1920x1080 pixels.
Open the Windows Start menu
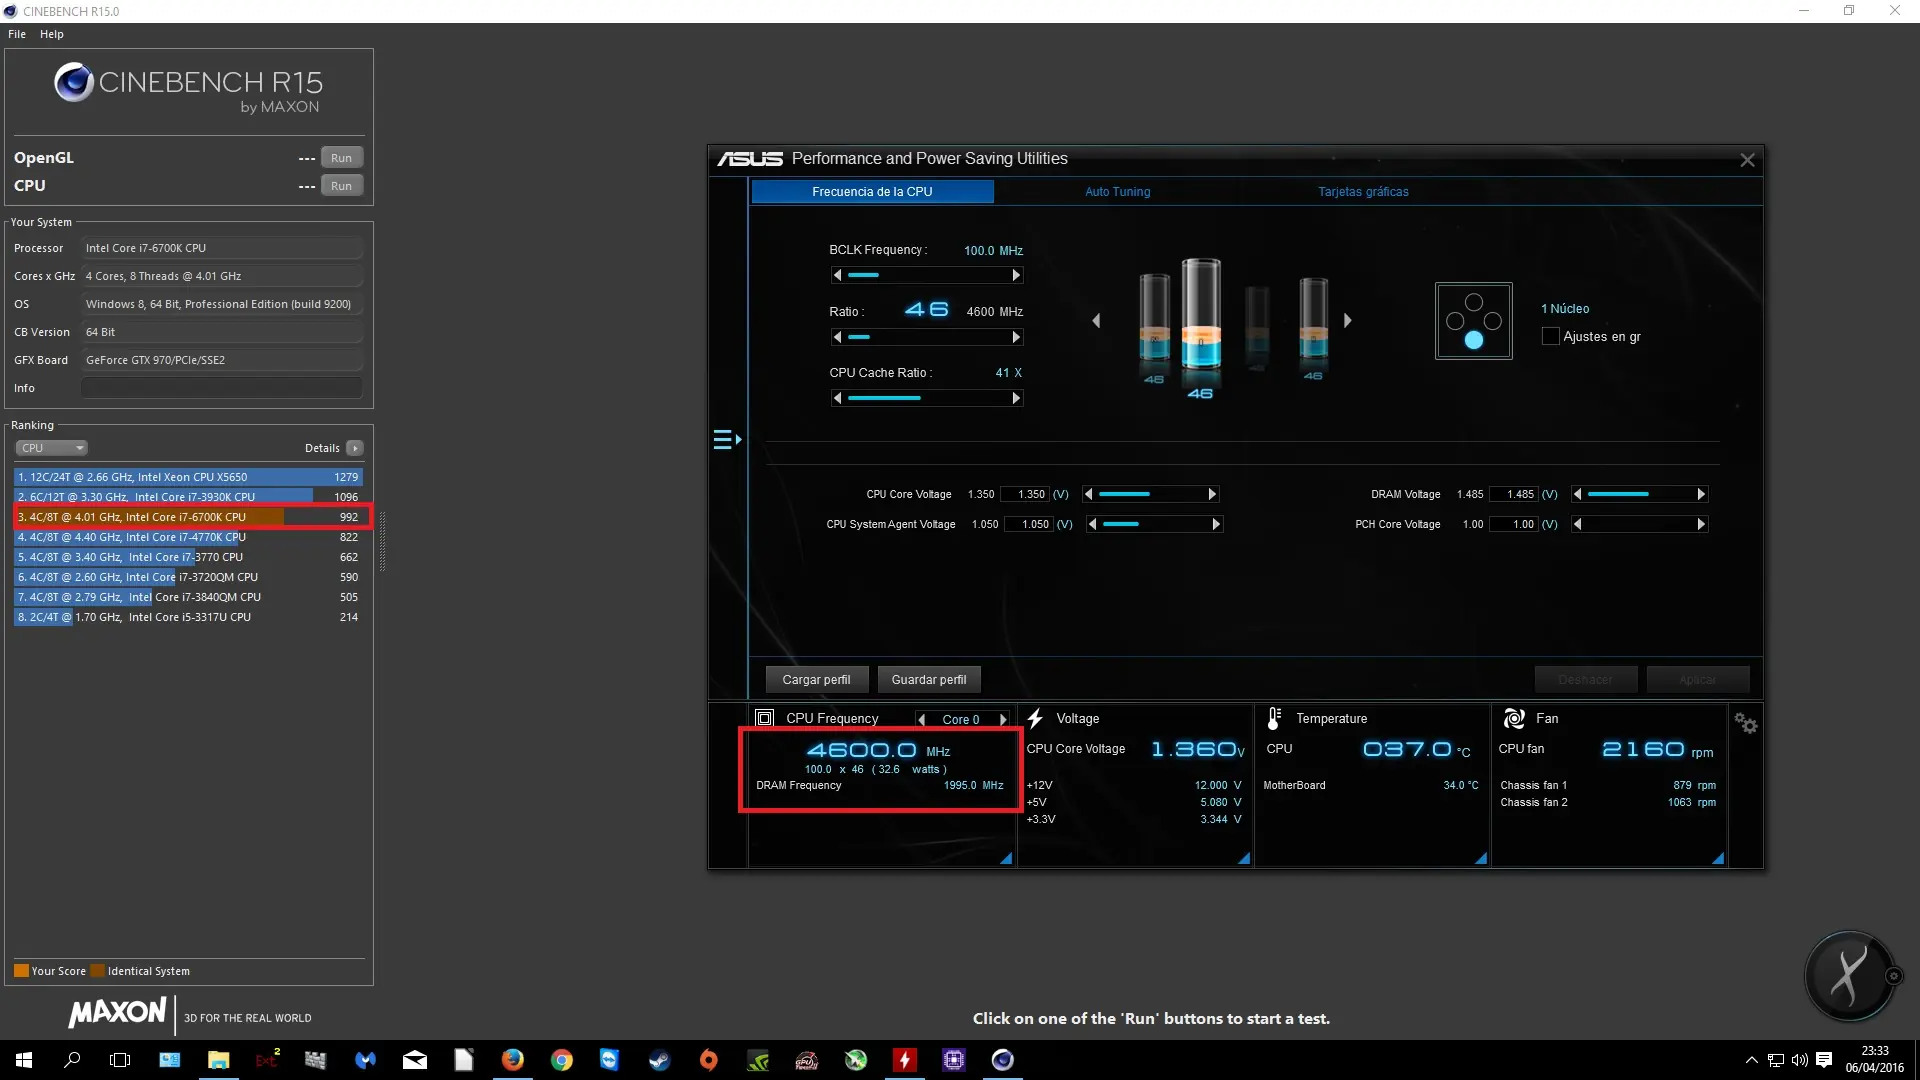tap(24, 1060)
